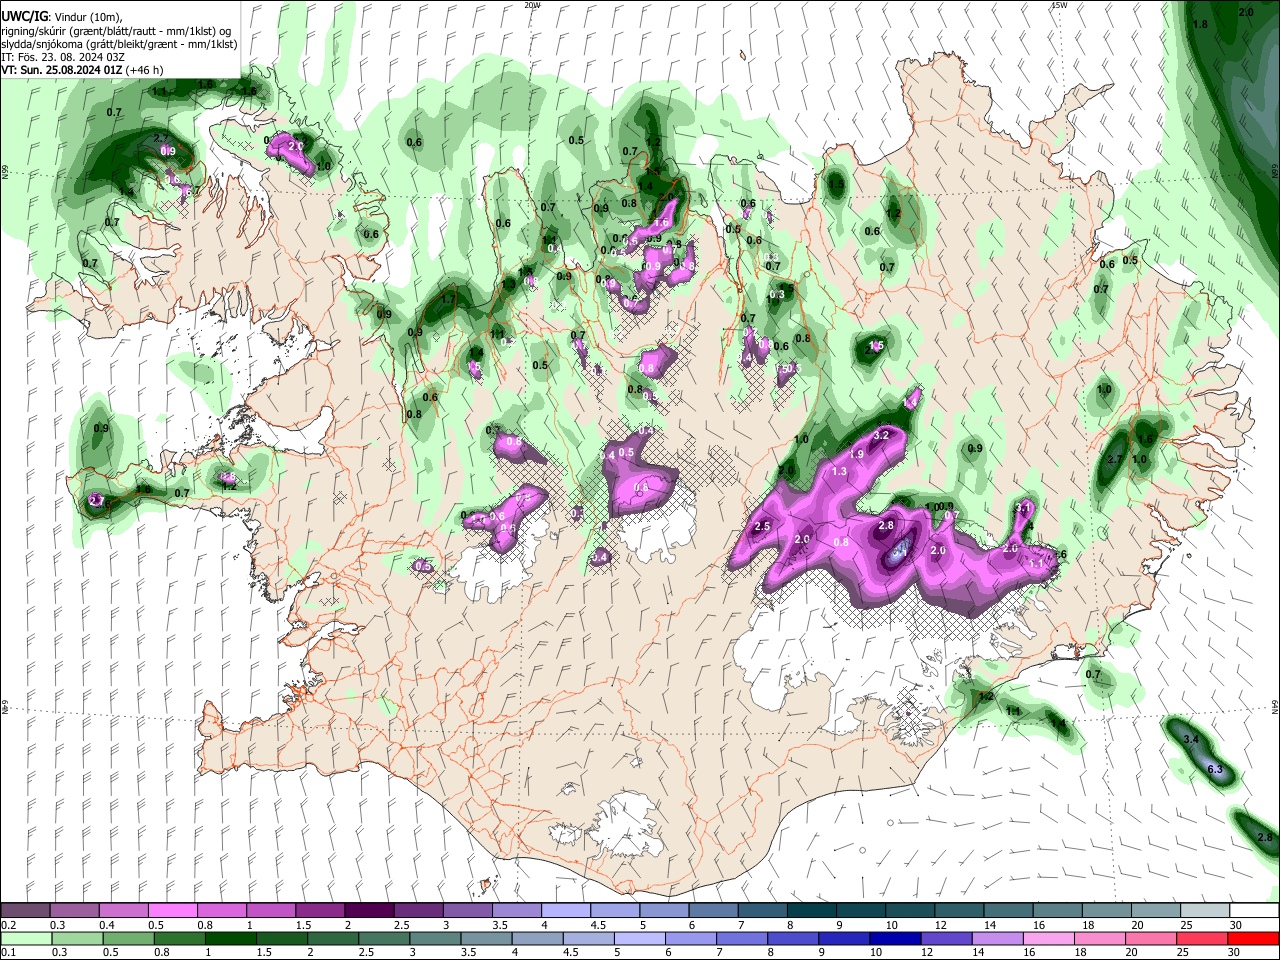
Task: Click the '0.1' label on the rain scale
Action: [x=9, y=953]
